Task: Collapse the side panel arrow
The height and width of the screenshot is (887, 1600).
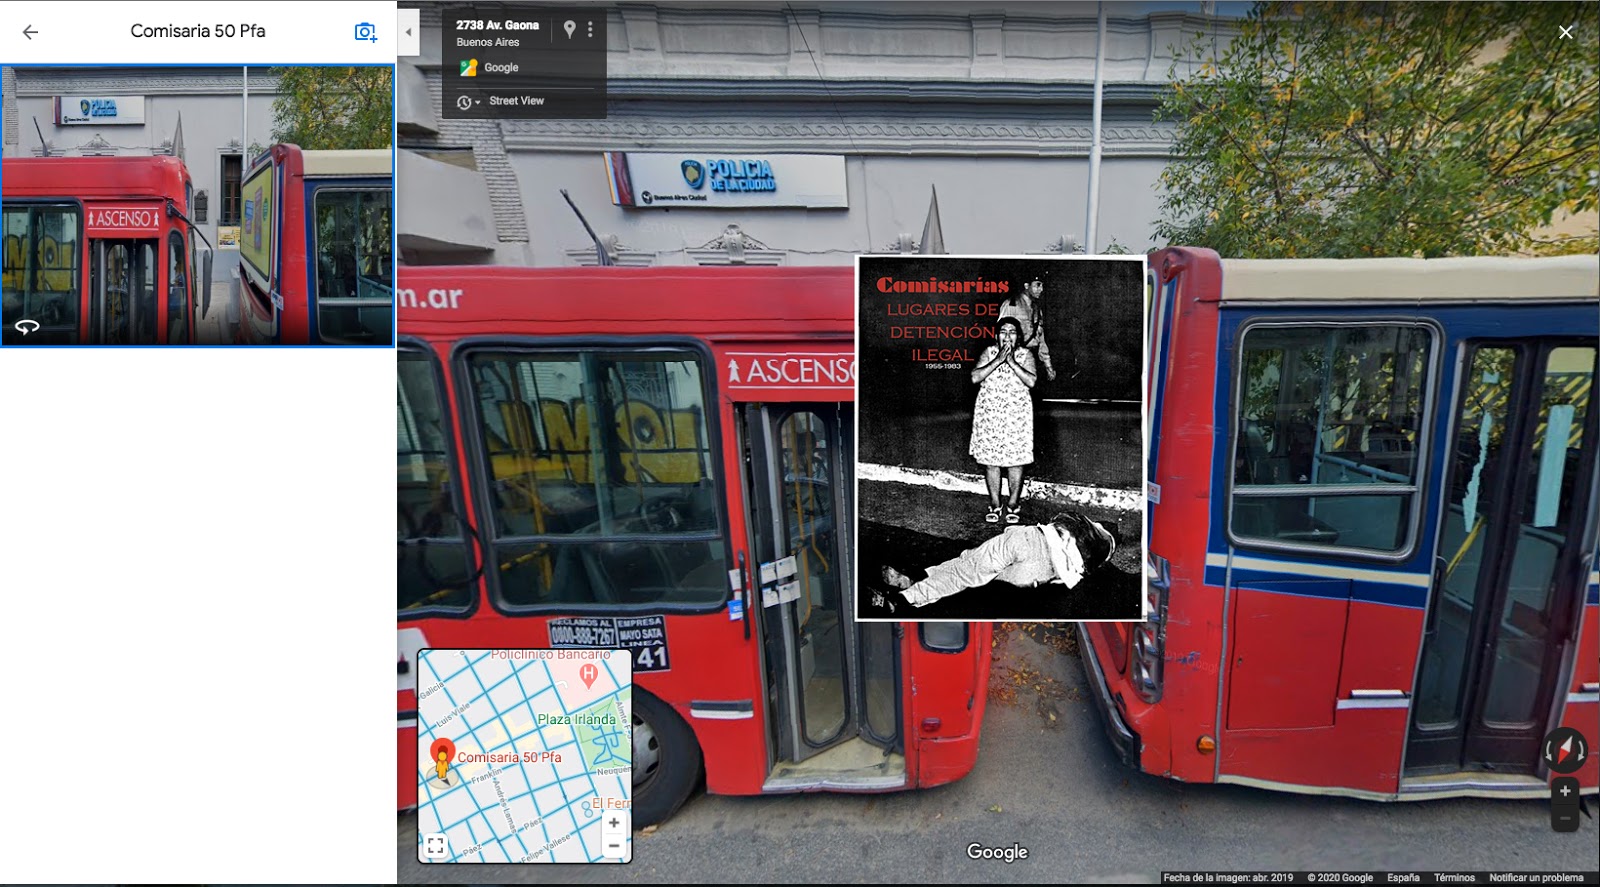Action: click(408, 32)
